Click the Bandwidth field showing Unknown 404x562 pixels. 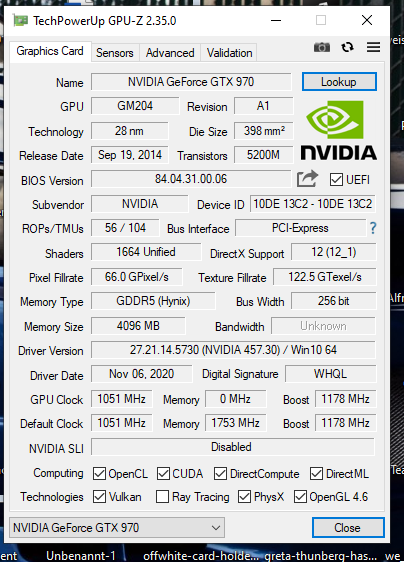[x=323, y=326]
